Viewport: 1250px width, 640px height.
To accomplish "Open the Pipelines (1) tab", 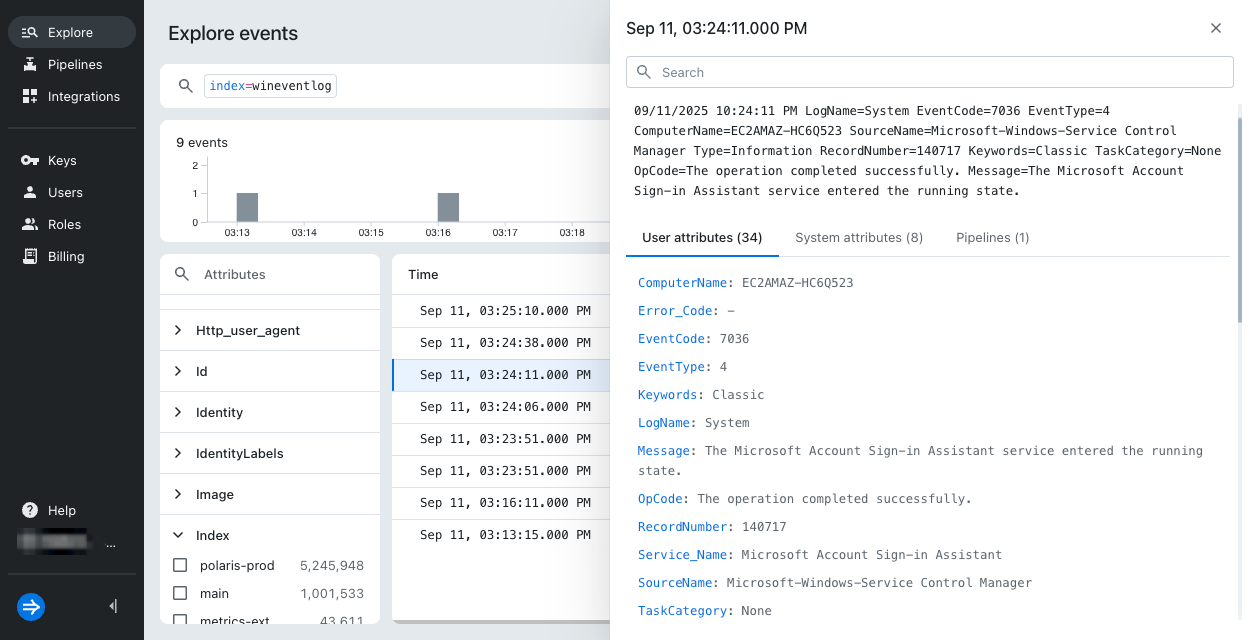I will (992, 237).
